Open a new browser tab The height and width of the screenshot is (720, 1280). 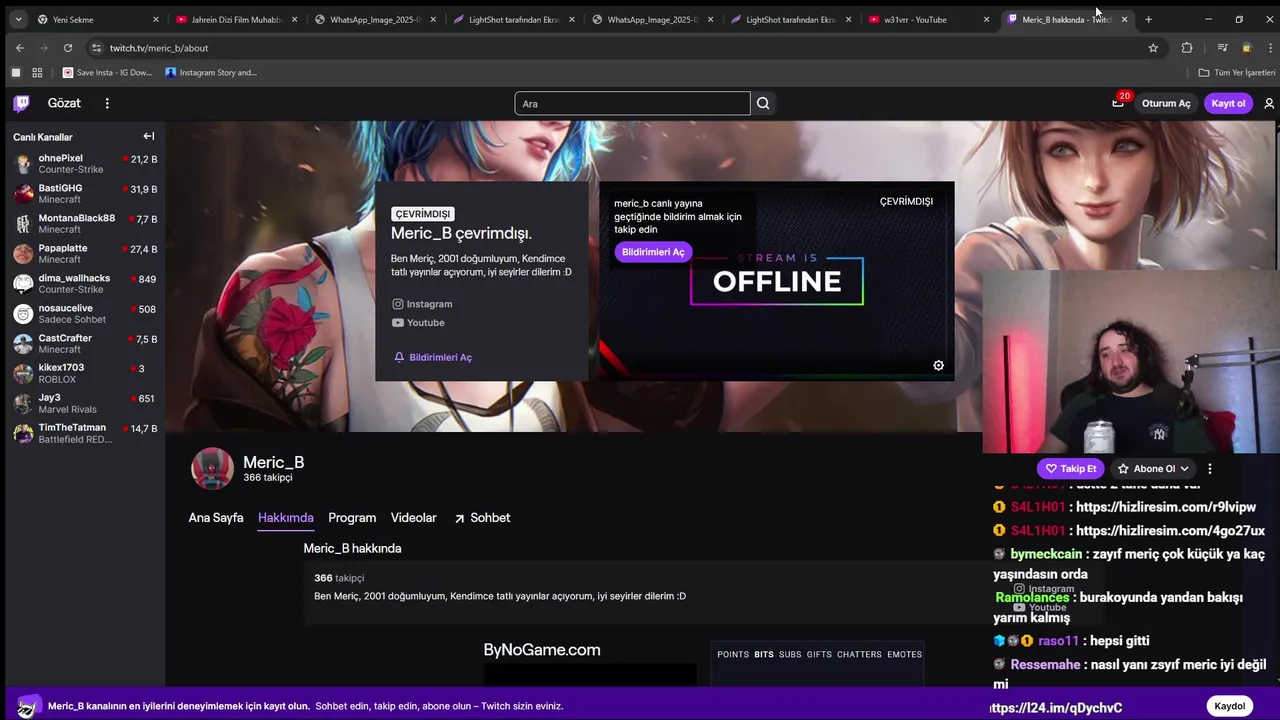[x=1148, y=19]
